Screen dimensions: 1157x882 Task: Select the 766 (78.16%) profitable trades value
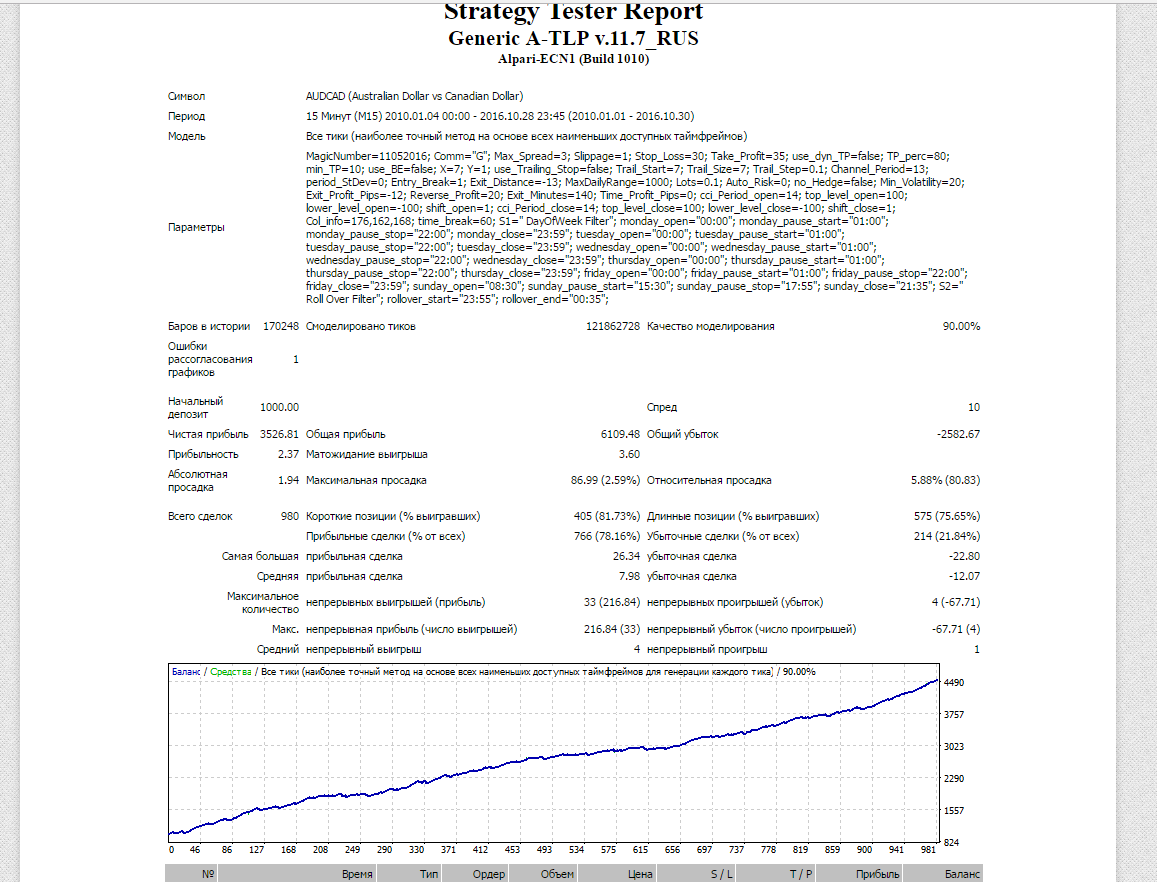tap(607, 537)
